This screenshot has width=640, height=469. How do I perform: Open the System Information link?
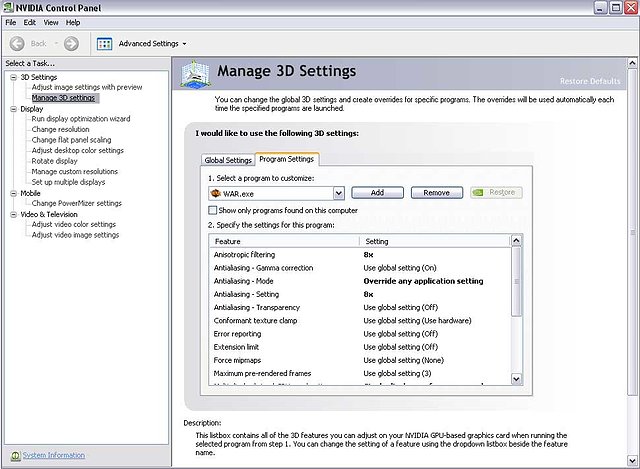54,455
